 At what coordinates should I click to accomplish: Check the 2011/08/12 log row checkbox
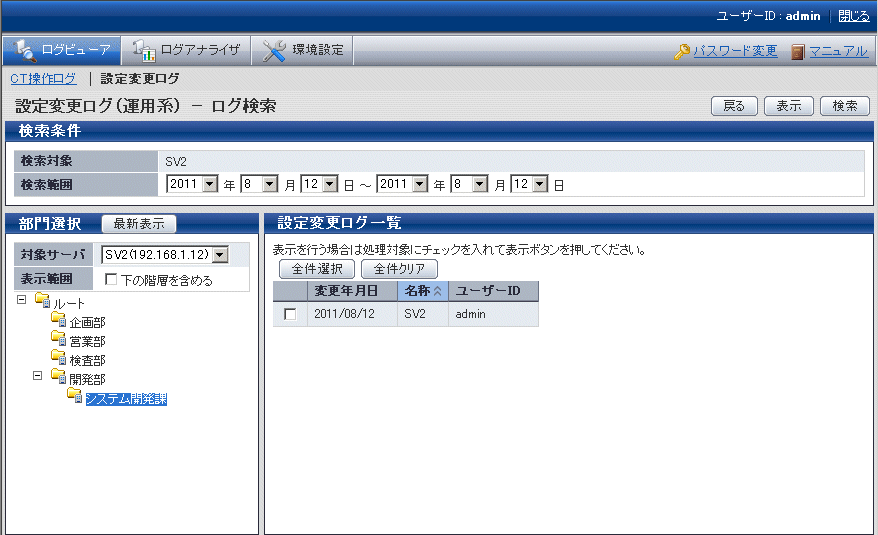290,314
